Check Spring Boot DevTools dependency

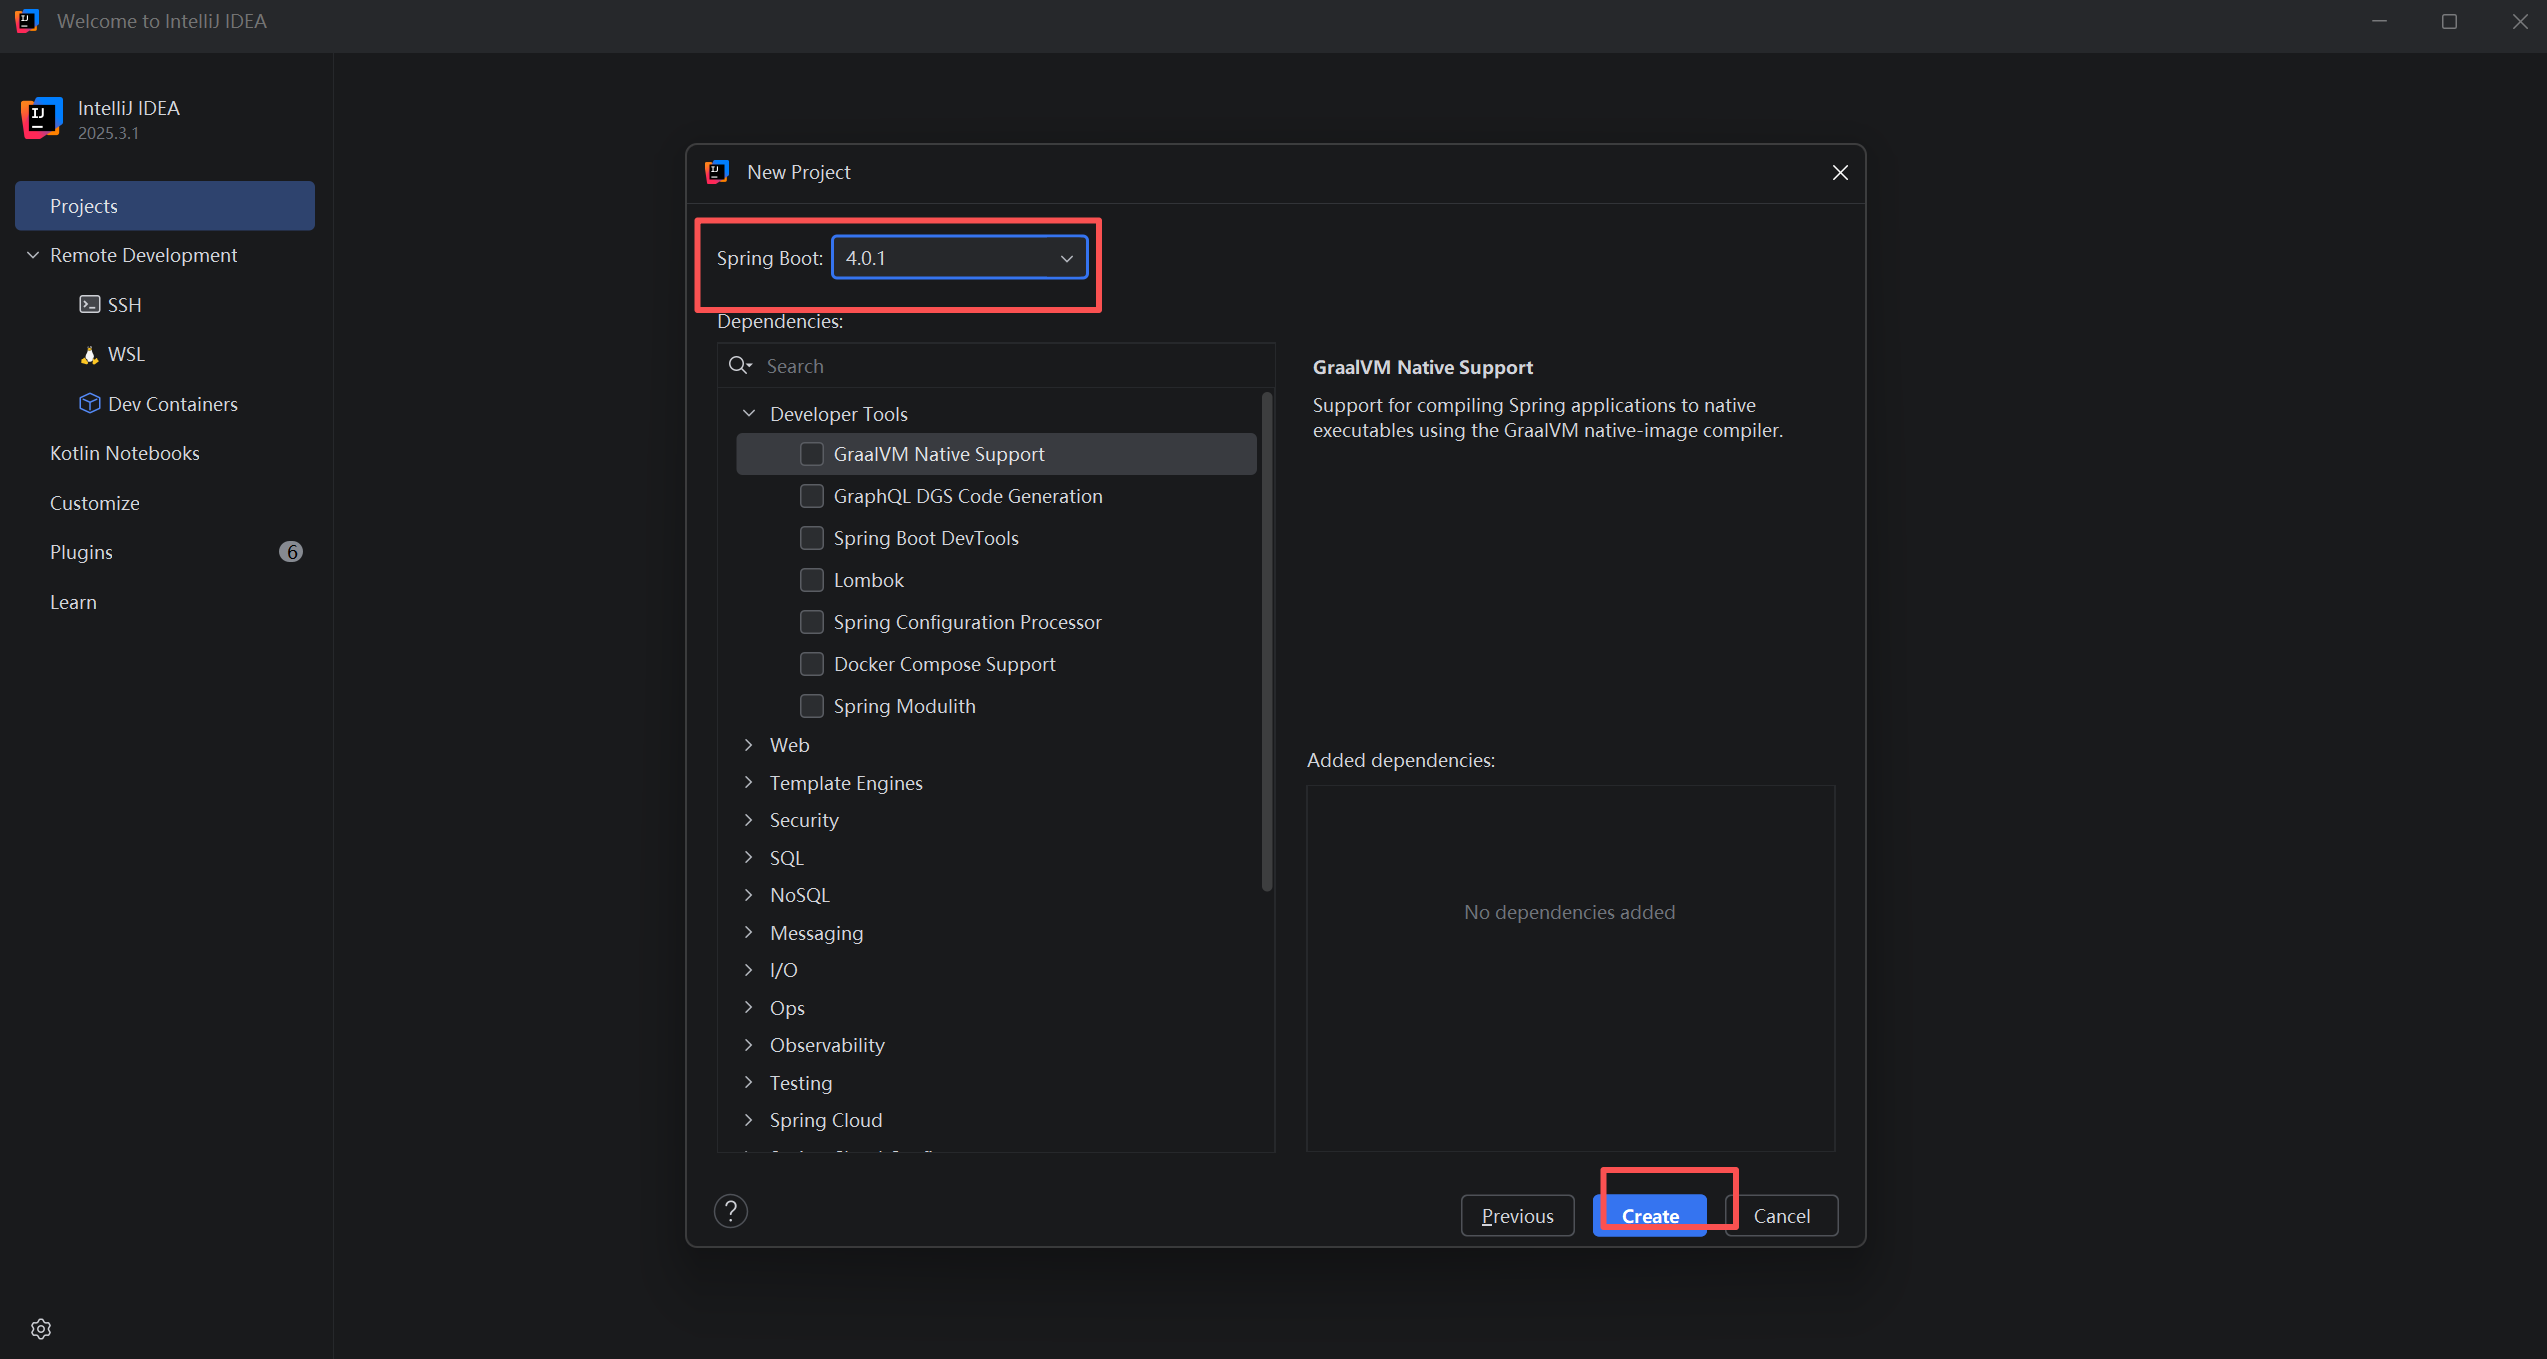[812, 538]
